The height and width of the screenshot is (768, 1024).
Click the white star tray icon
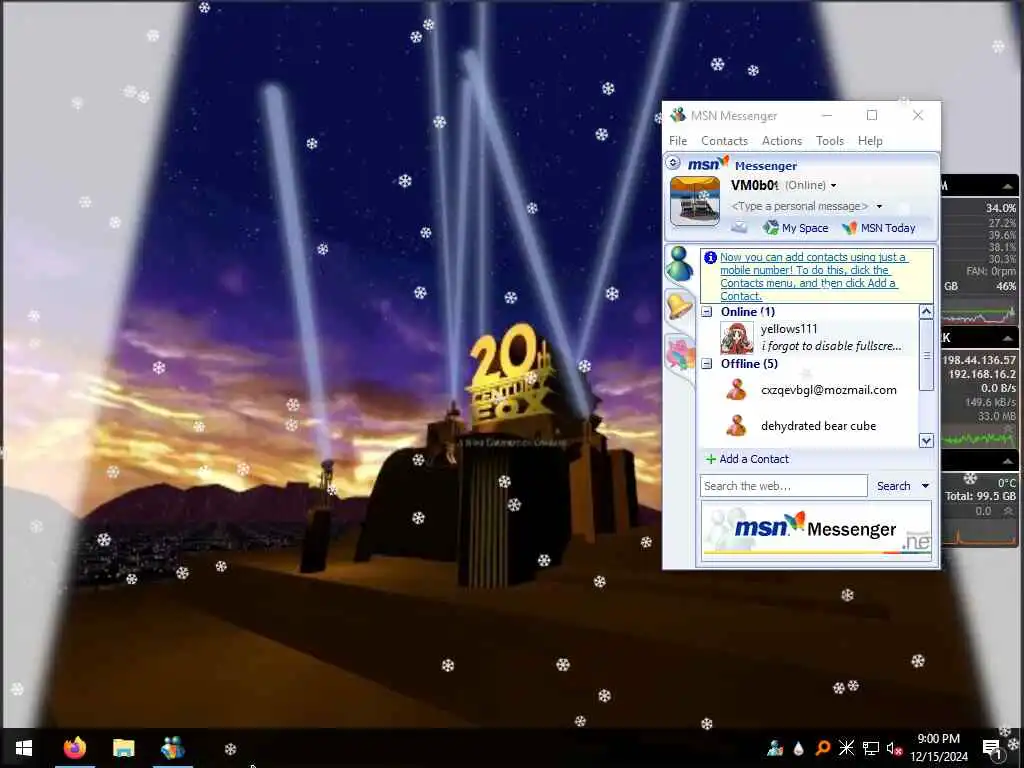(846, 748)
